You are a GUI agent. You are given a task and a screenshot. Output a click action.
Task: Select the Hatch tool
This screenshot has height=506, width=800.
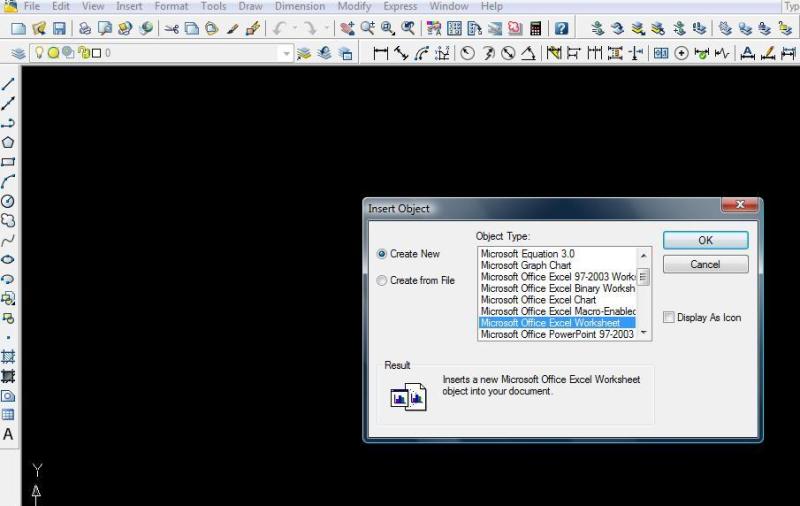point(8,357)
